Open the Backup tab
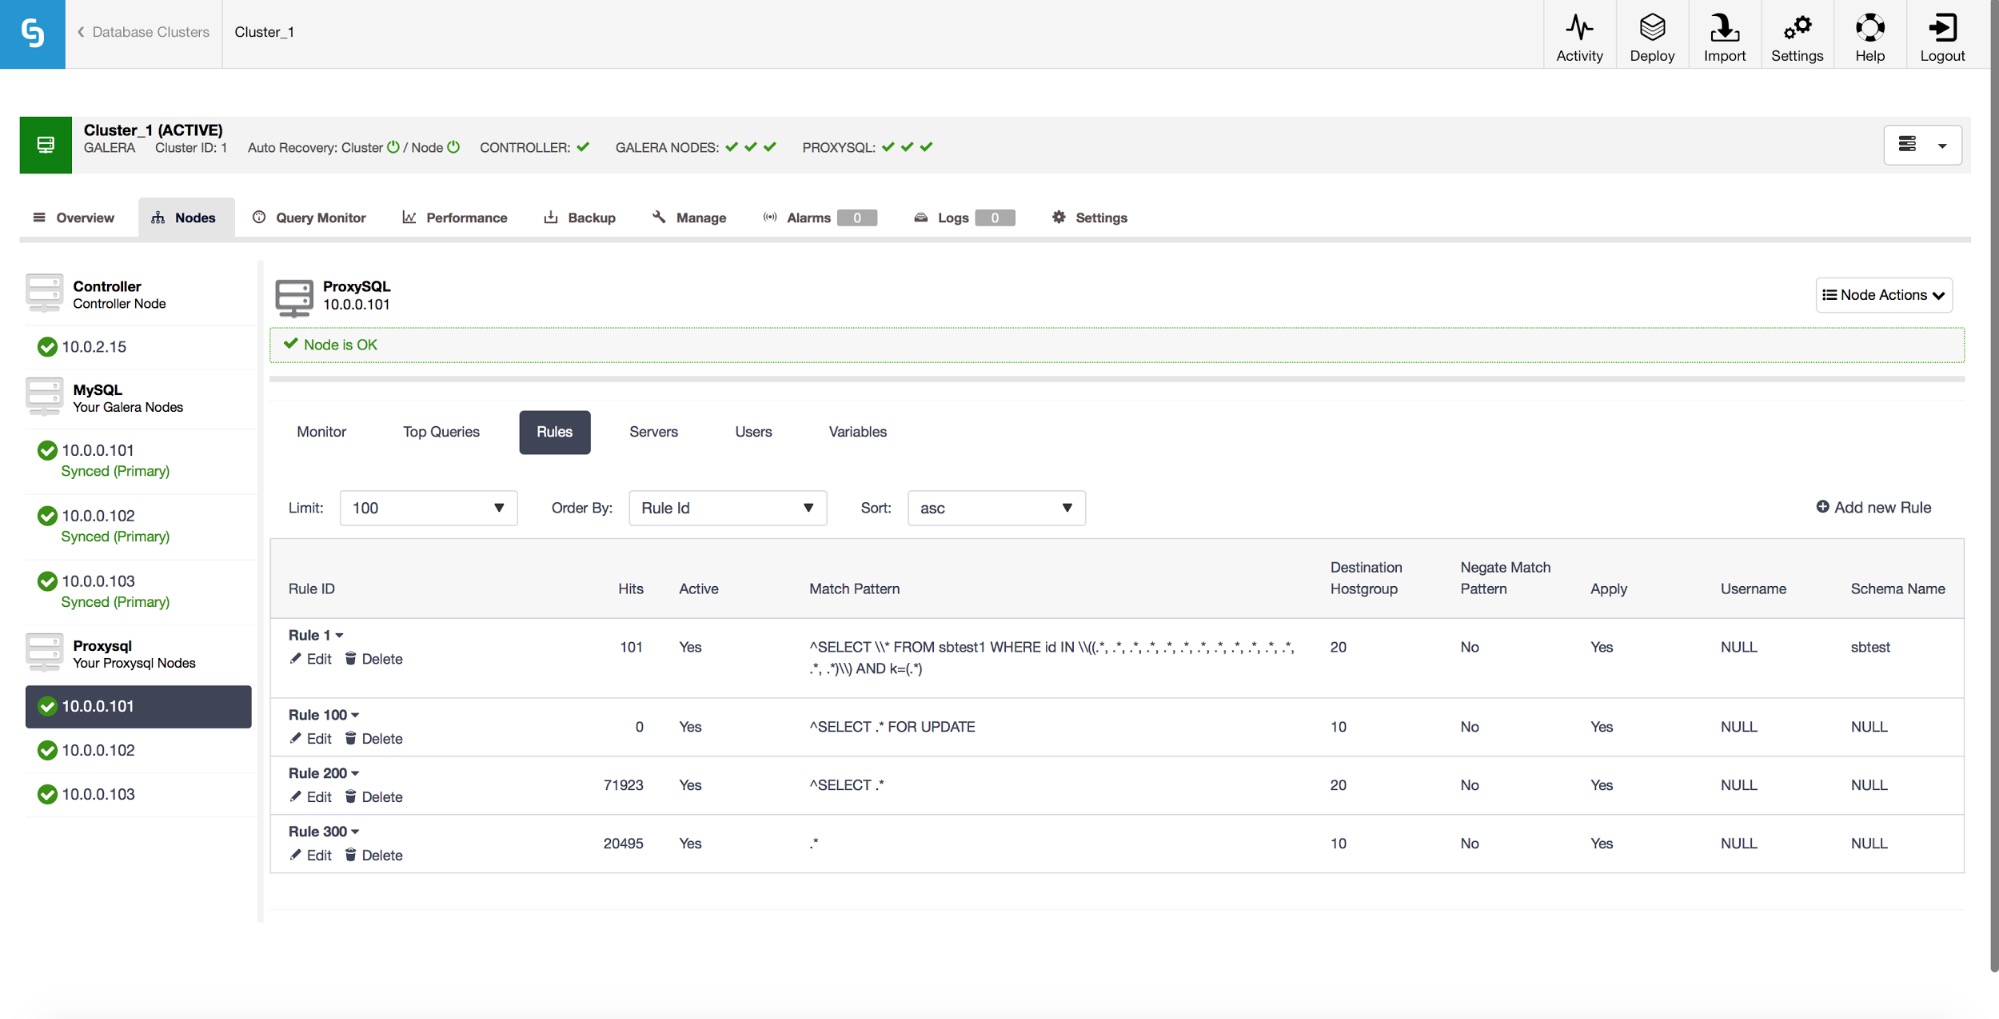1999x1019 pixels. (x=580, y=217)
